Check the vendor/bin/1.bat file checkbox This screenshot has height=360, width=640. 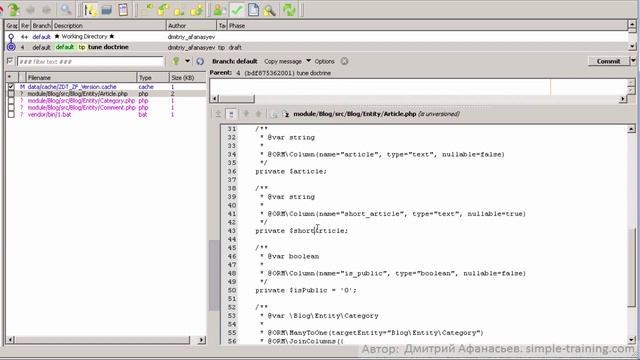[x=11, y=114]
